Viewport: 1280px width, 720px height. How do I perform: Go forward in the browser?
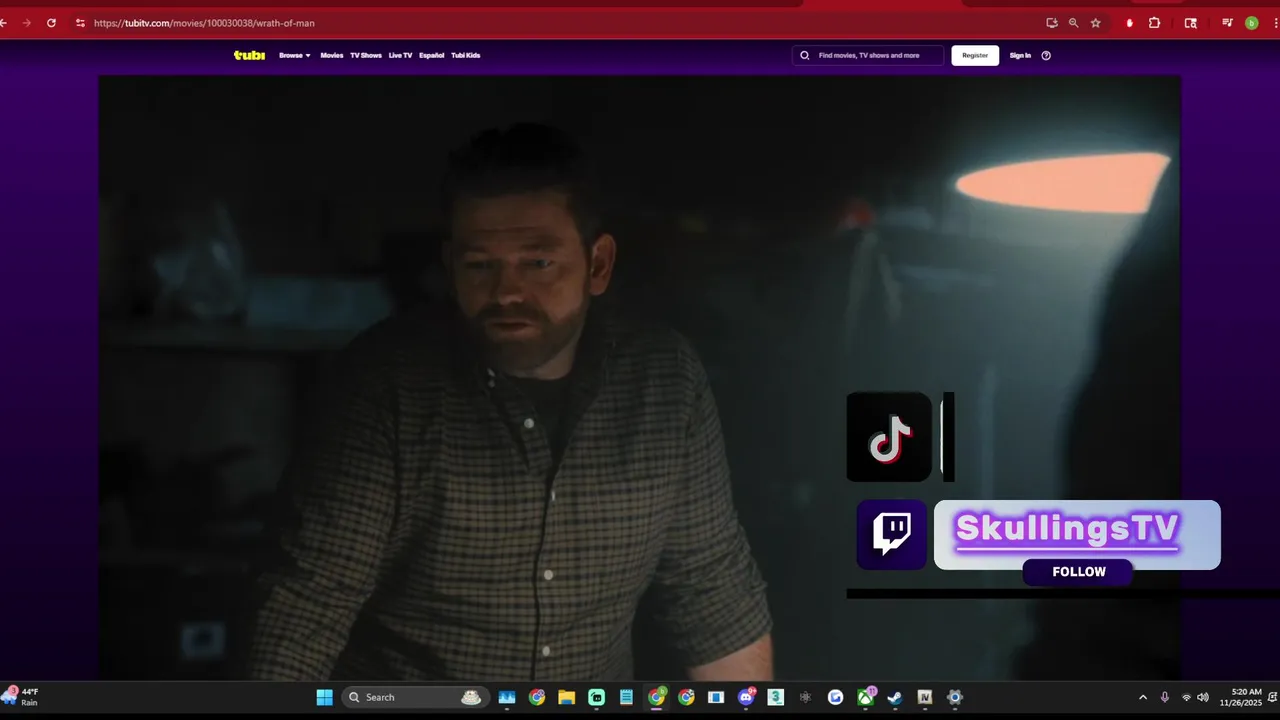[26, 22]
